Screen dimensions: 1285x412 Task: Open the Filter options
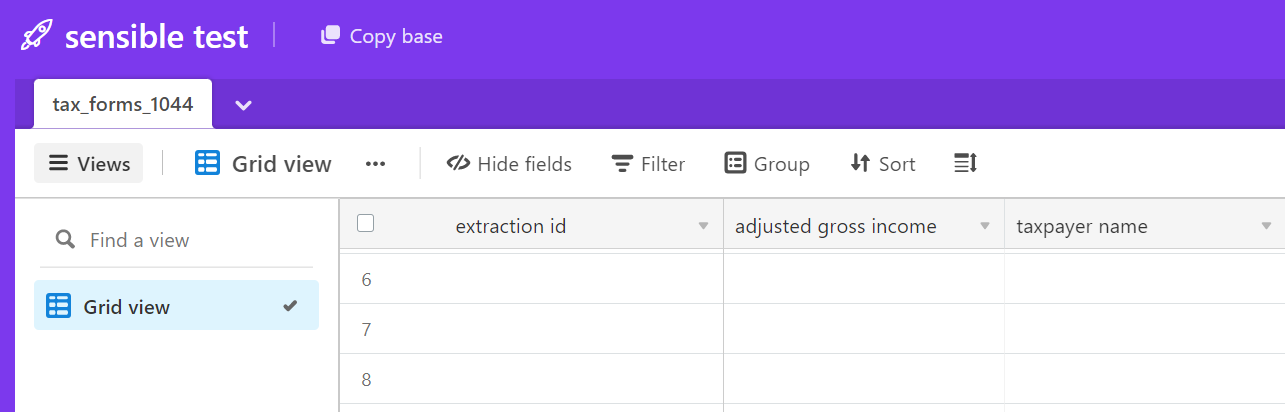coord(648,163)
